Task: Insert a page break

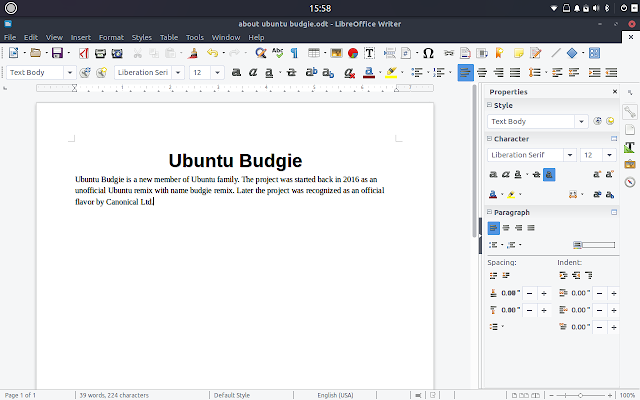Action: tap(390, 53)
